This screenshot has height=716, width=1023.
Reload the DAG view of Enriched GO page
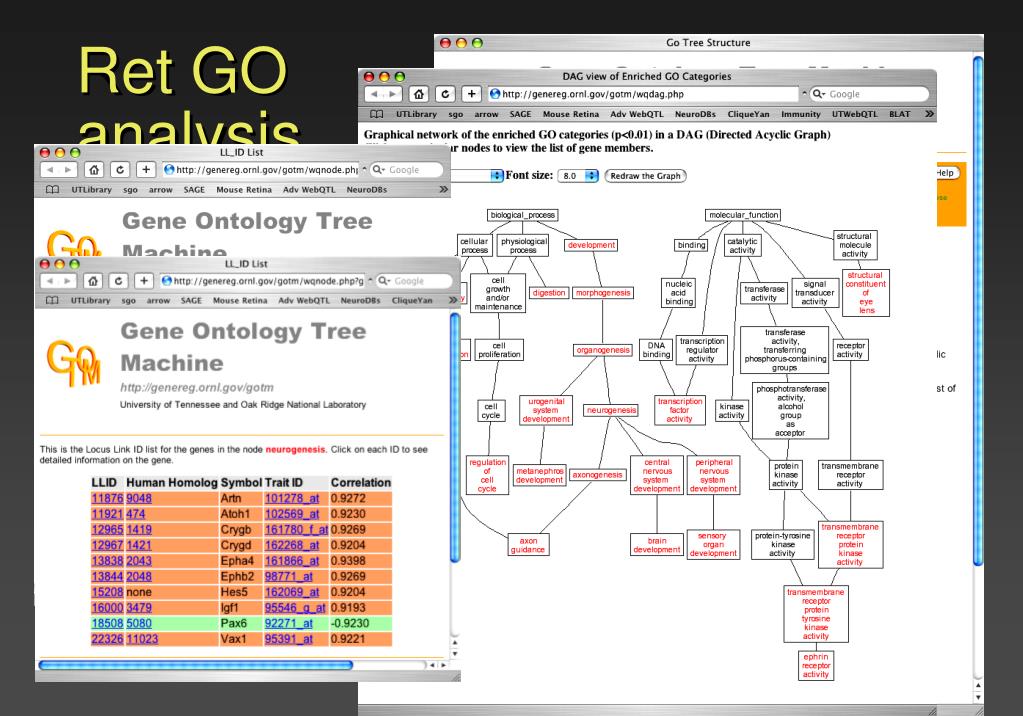[x=445, y=94]
